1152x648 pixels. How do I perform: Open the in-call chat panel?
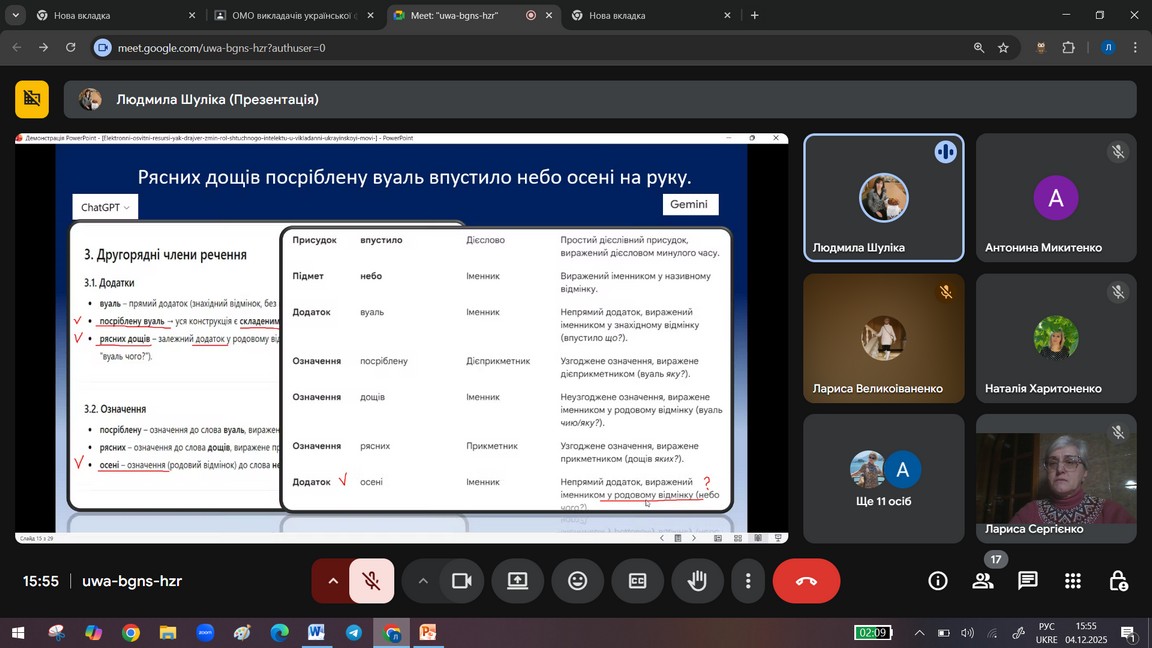[1027, 581]
